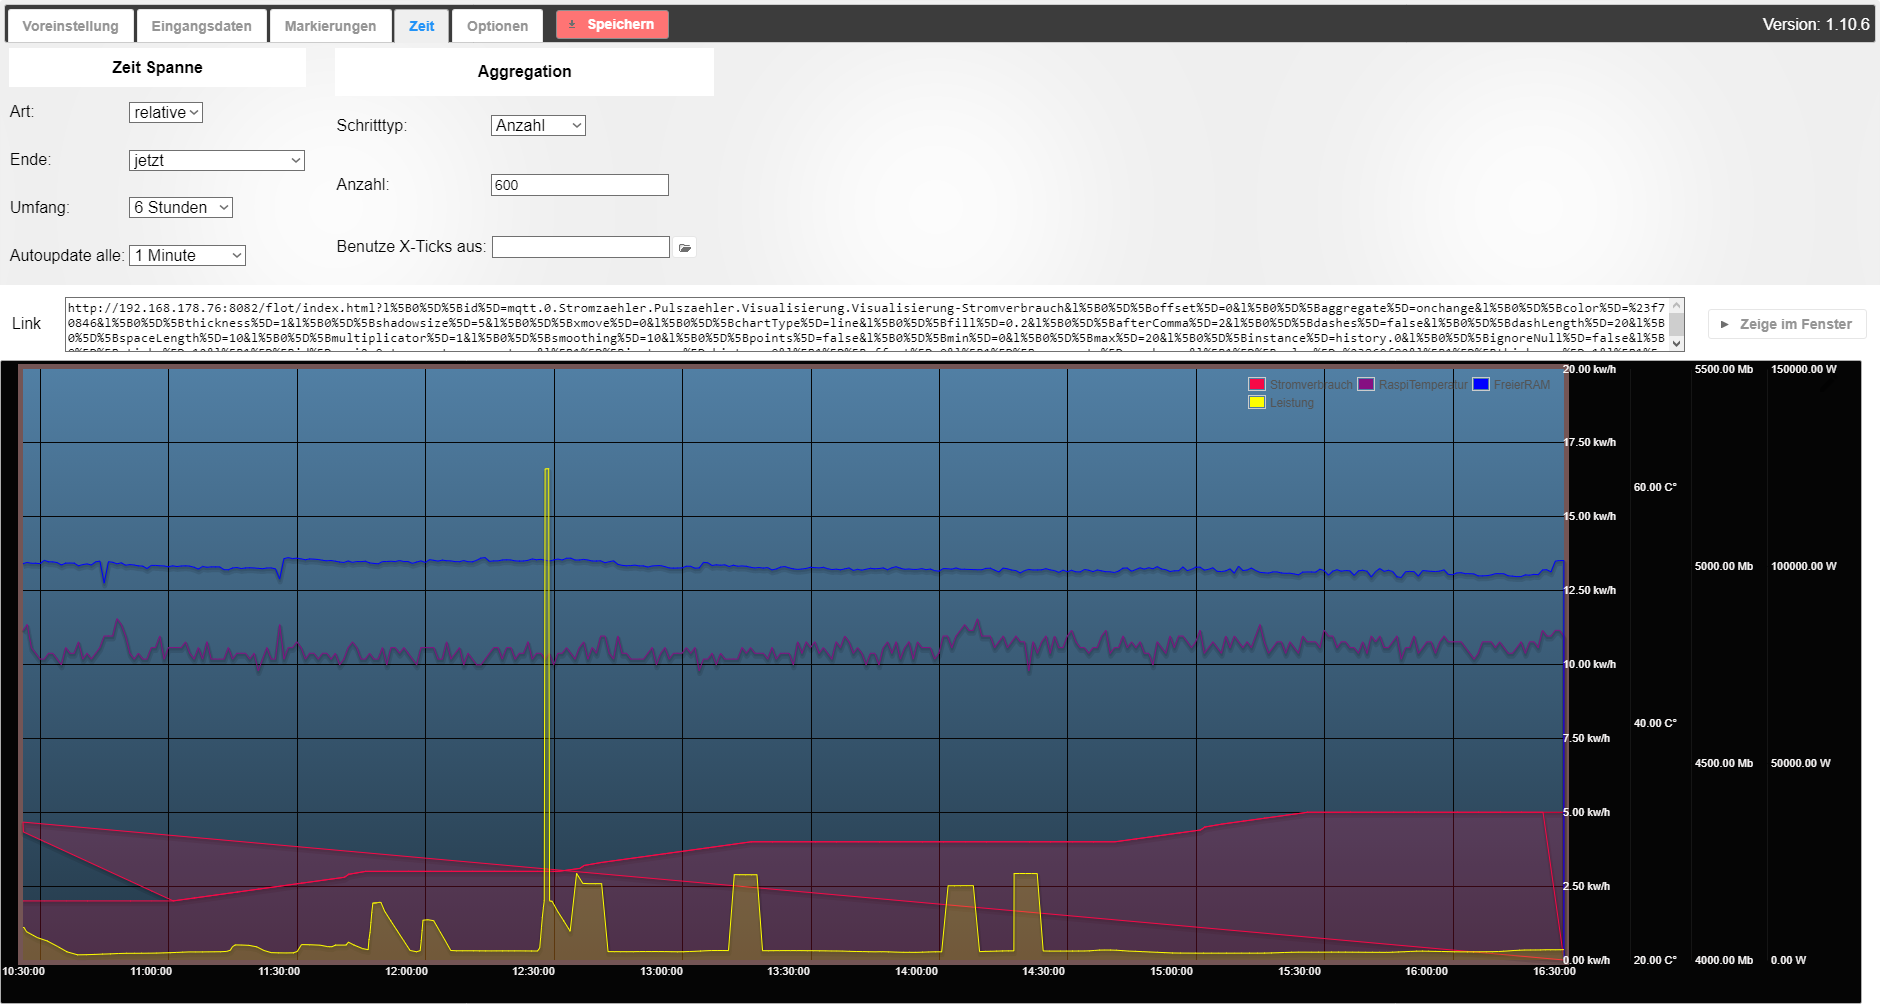Image resolution: width=1880 pixels, height=1008 pixels.
Task: Click the Anzahl field containing 600
Action: pyautogui.click(x=580, y=185)
